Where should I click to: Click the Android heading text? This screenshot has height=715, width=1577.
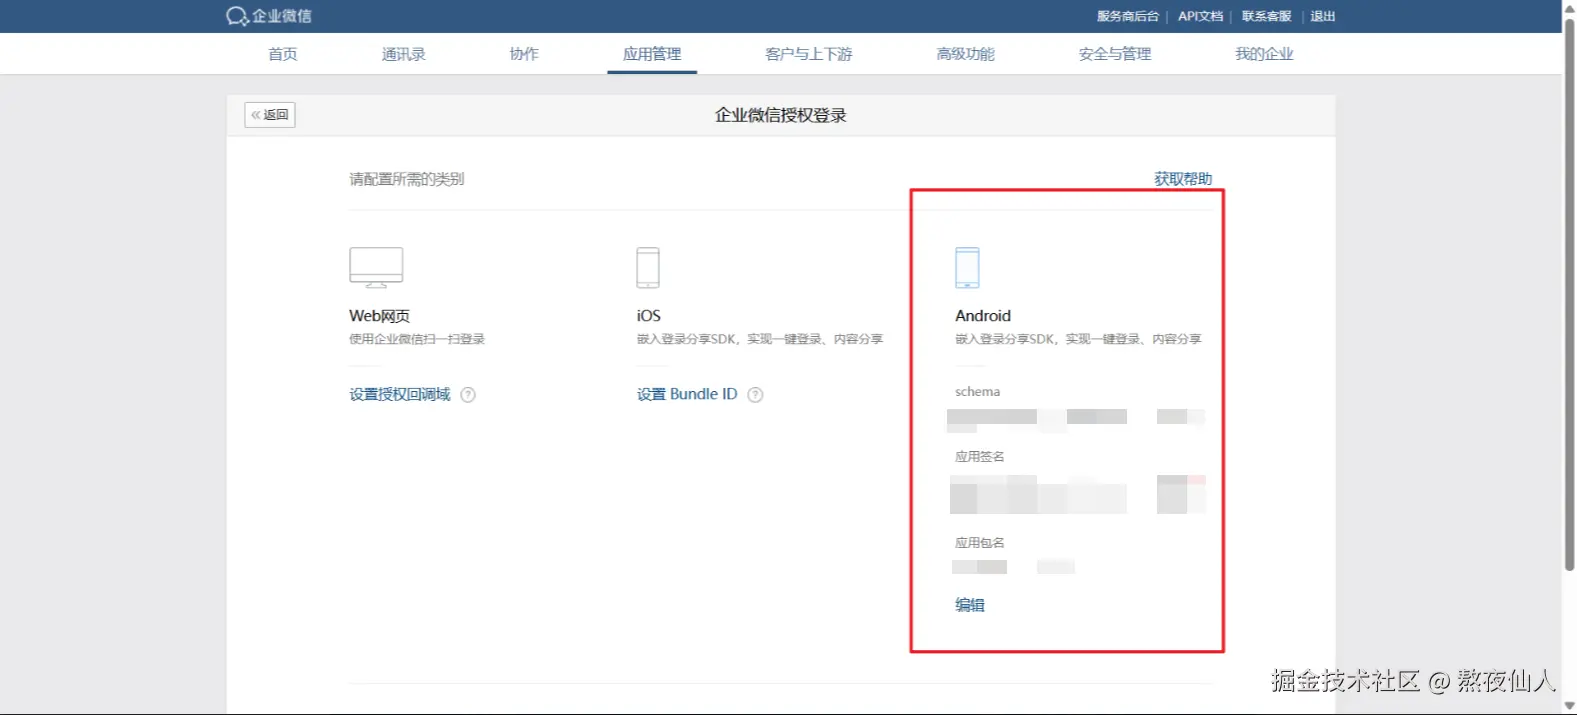pos(983,316)
